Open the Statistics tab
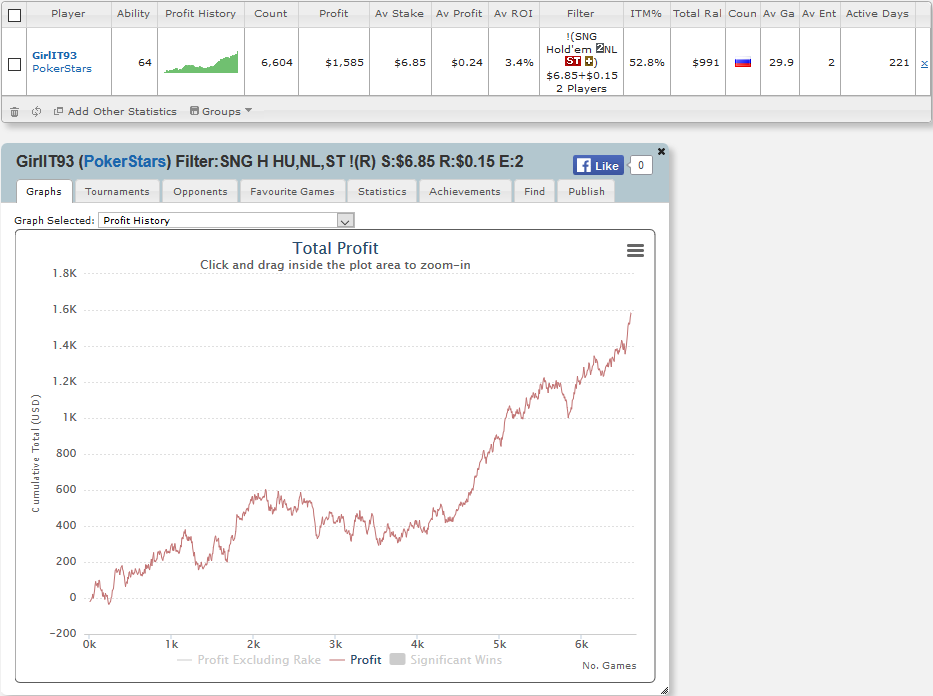The height and width of the screenshot is (696, 933). [x=382, y=192]
